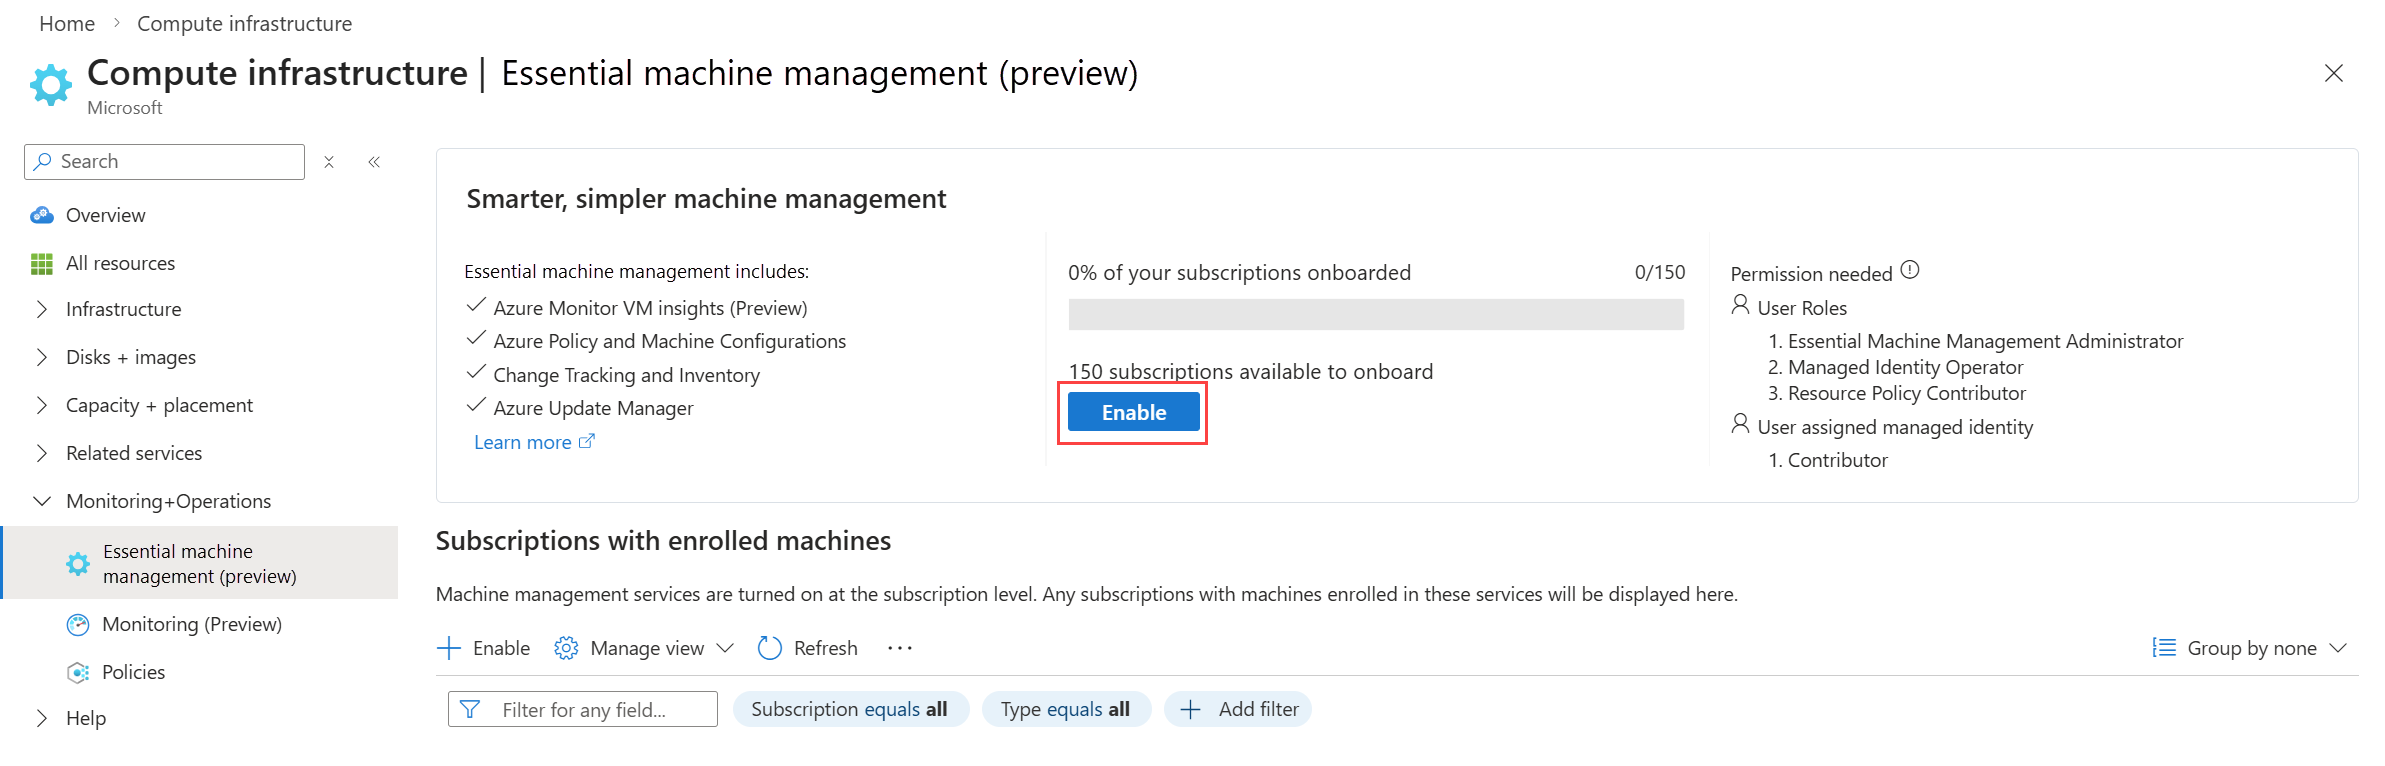Screen dimensions: 2385x766
Task: Click the All resources grid icon
Action: pos(42,264)
